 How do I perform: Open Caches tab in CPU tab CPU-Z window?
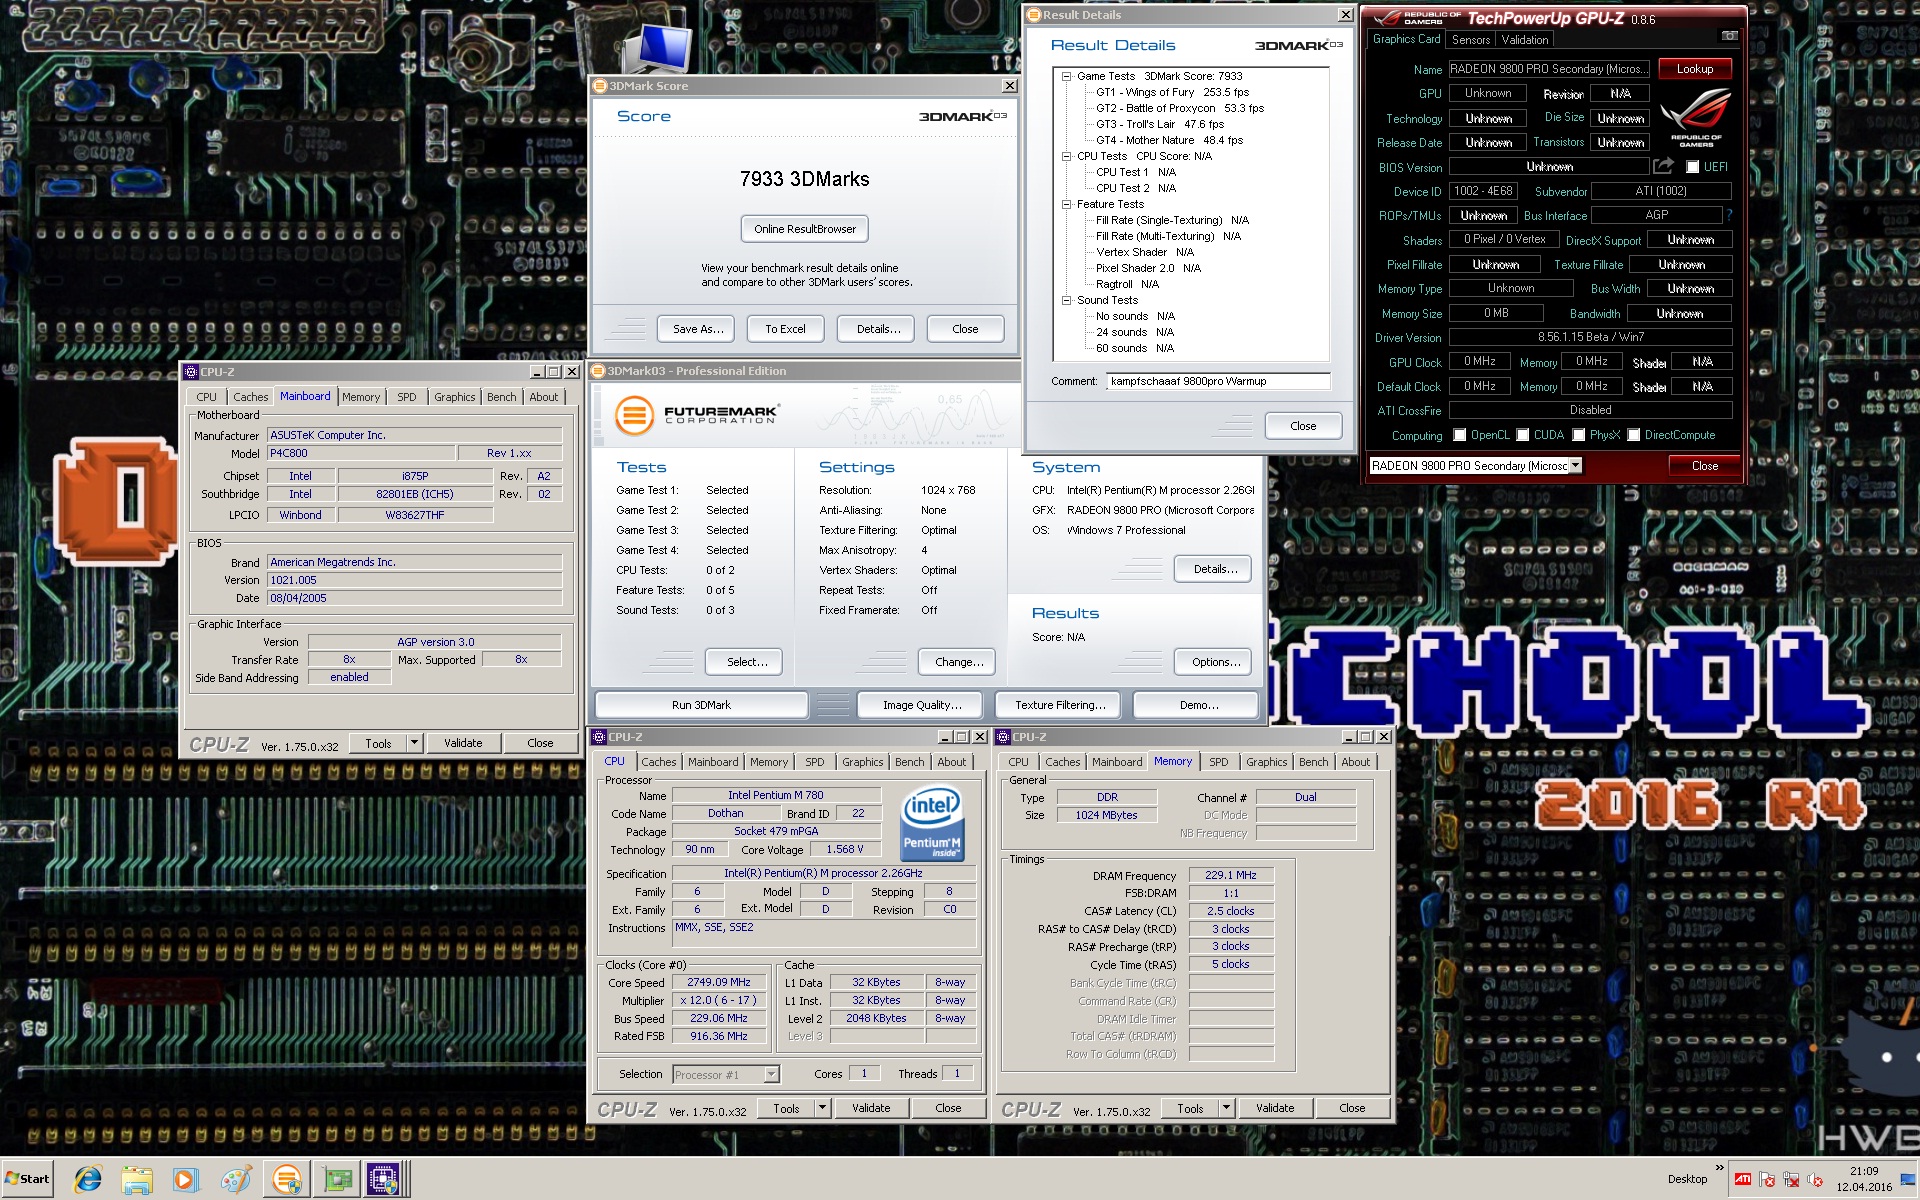659,762
